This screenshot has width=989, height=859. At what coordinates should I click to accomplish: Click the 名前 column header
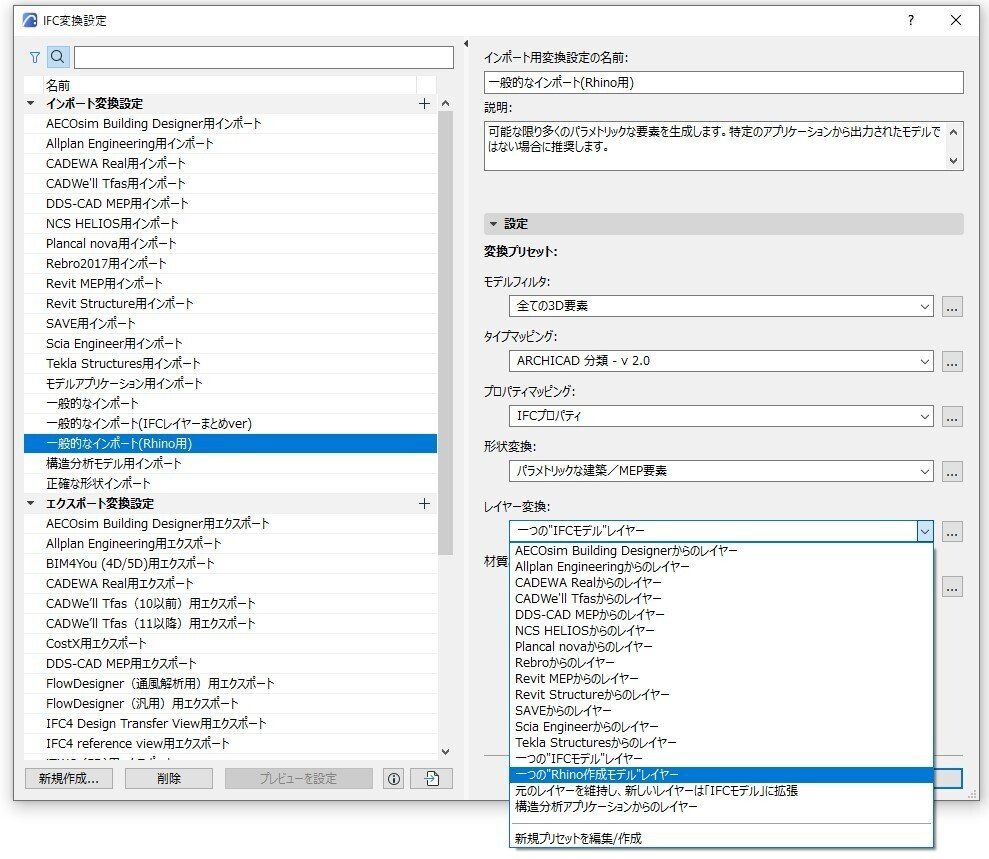click(x=230, y=85)
